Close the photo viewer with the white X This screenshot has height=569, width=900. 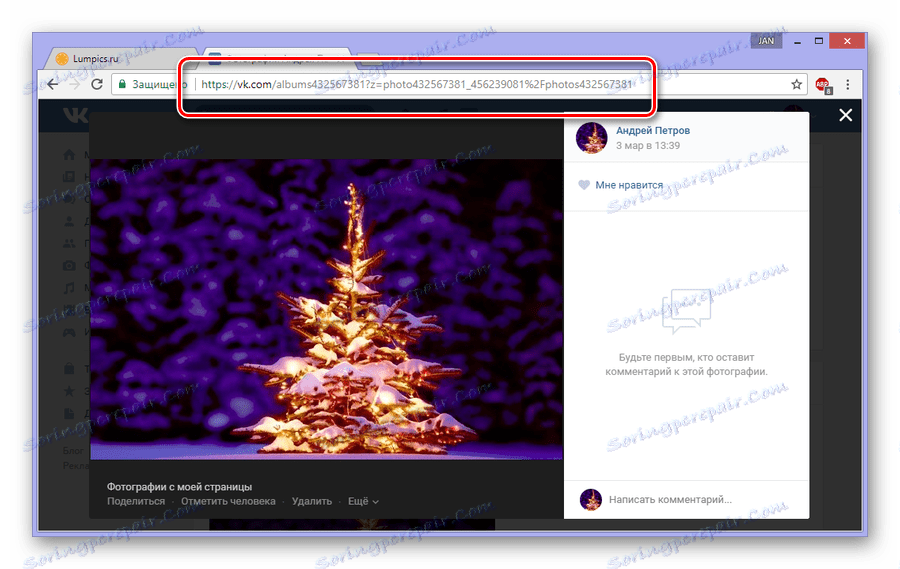[845, 115]
